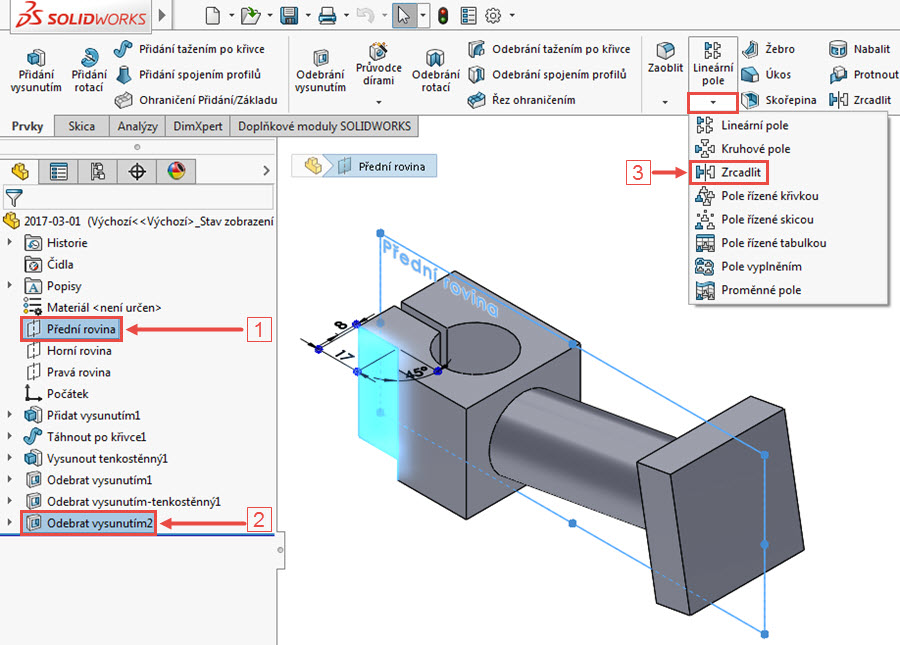This screenshot has height=645, width=900.
Task: Expand the manager tabs chevron
Action: [266, 171]
